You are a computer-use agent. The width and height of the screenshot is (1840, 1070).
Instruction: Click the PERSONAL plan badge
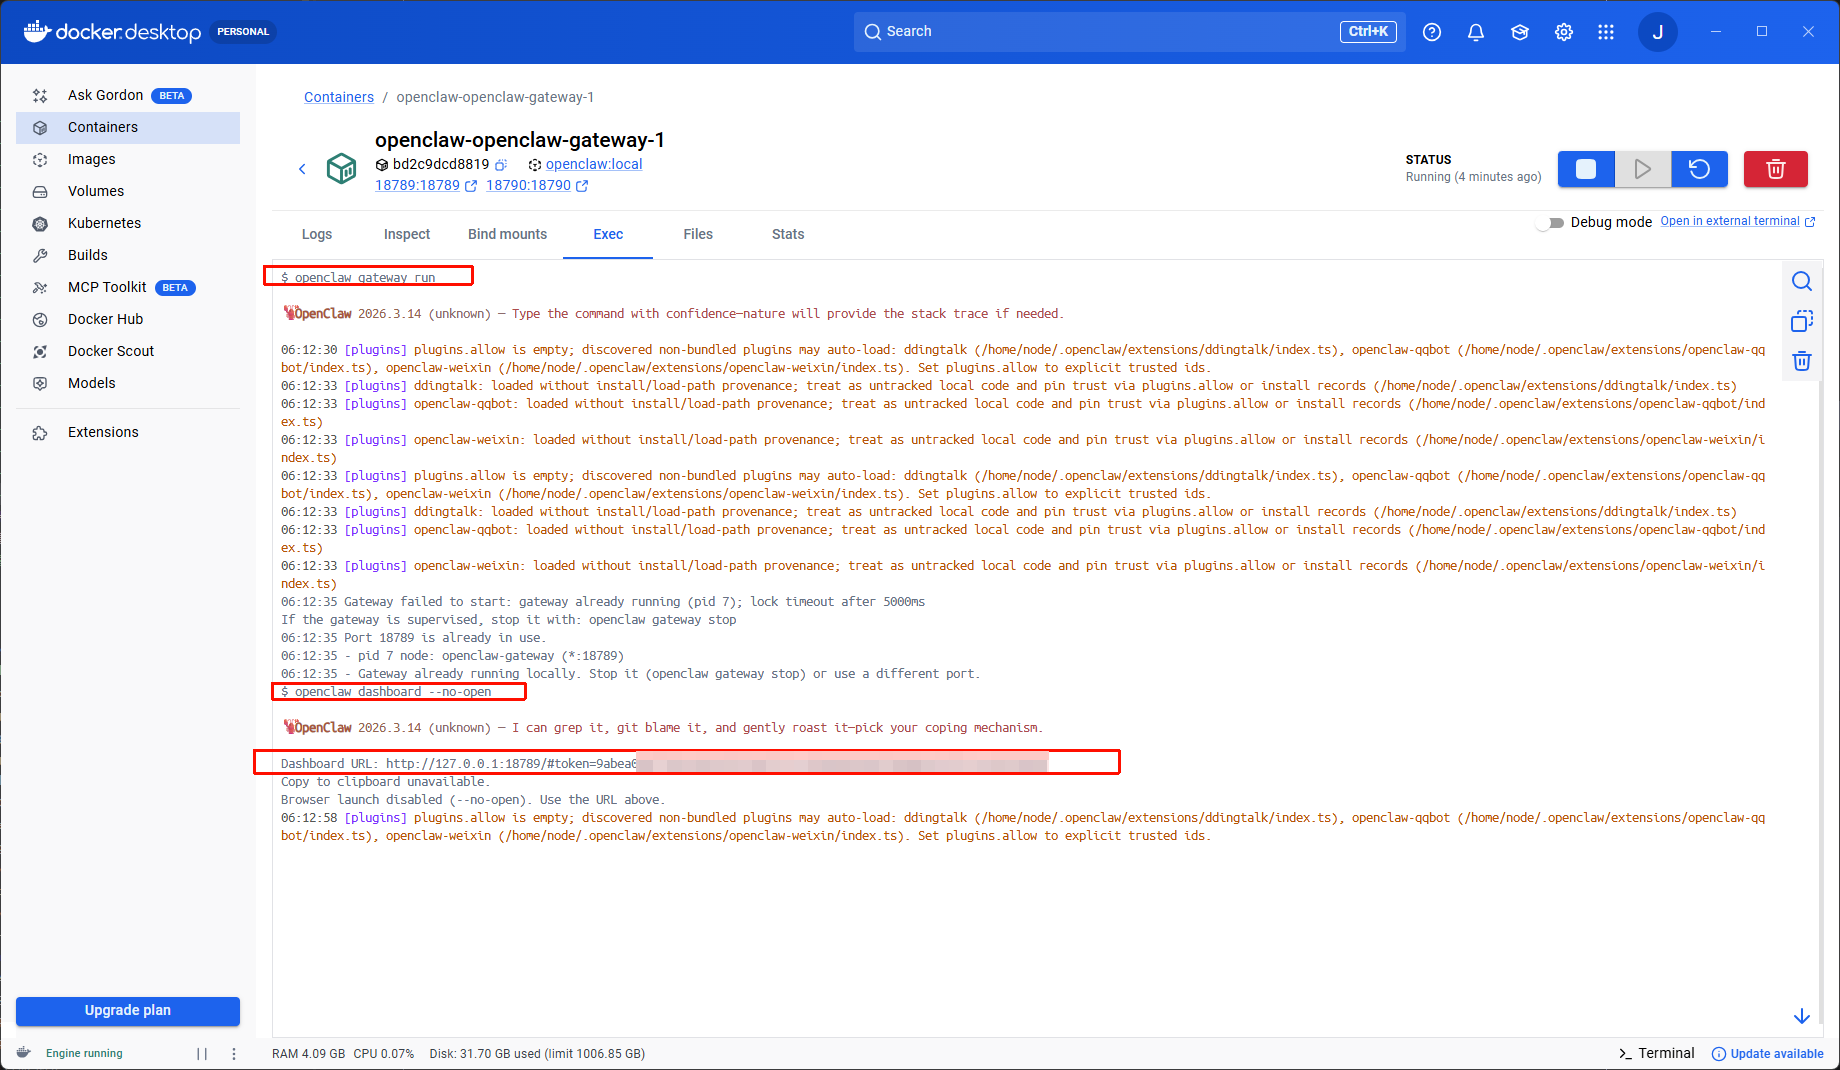click(x=243, y=32)
